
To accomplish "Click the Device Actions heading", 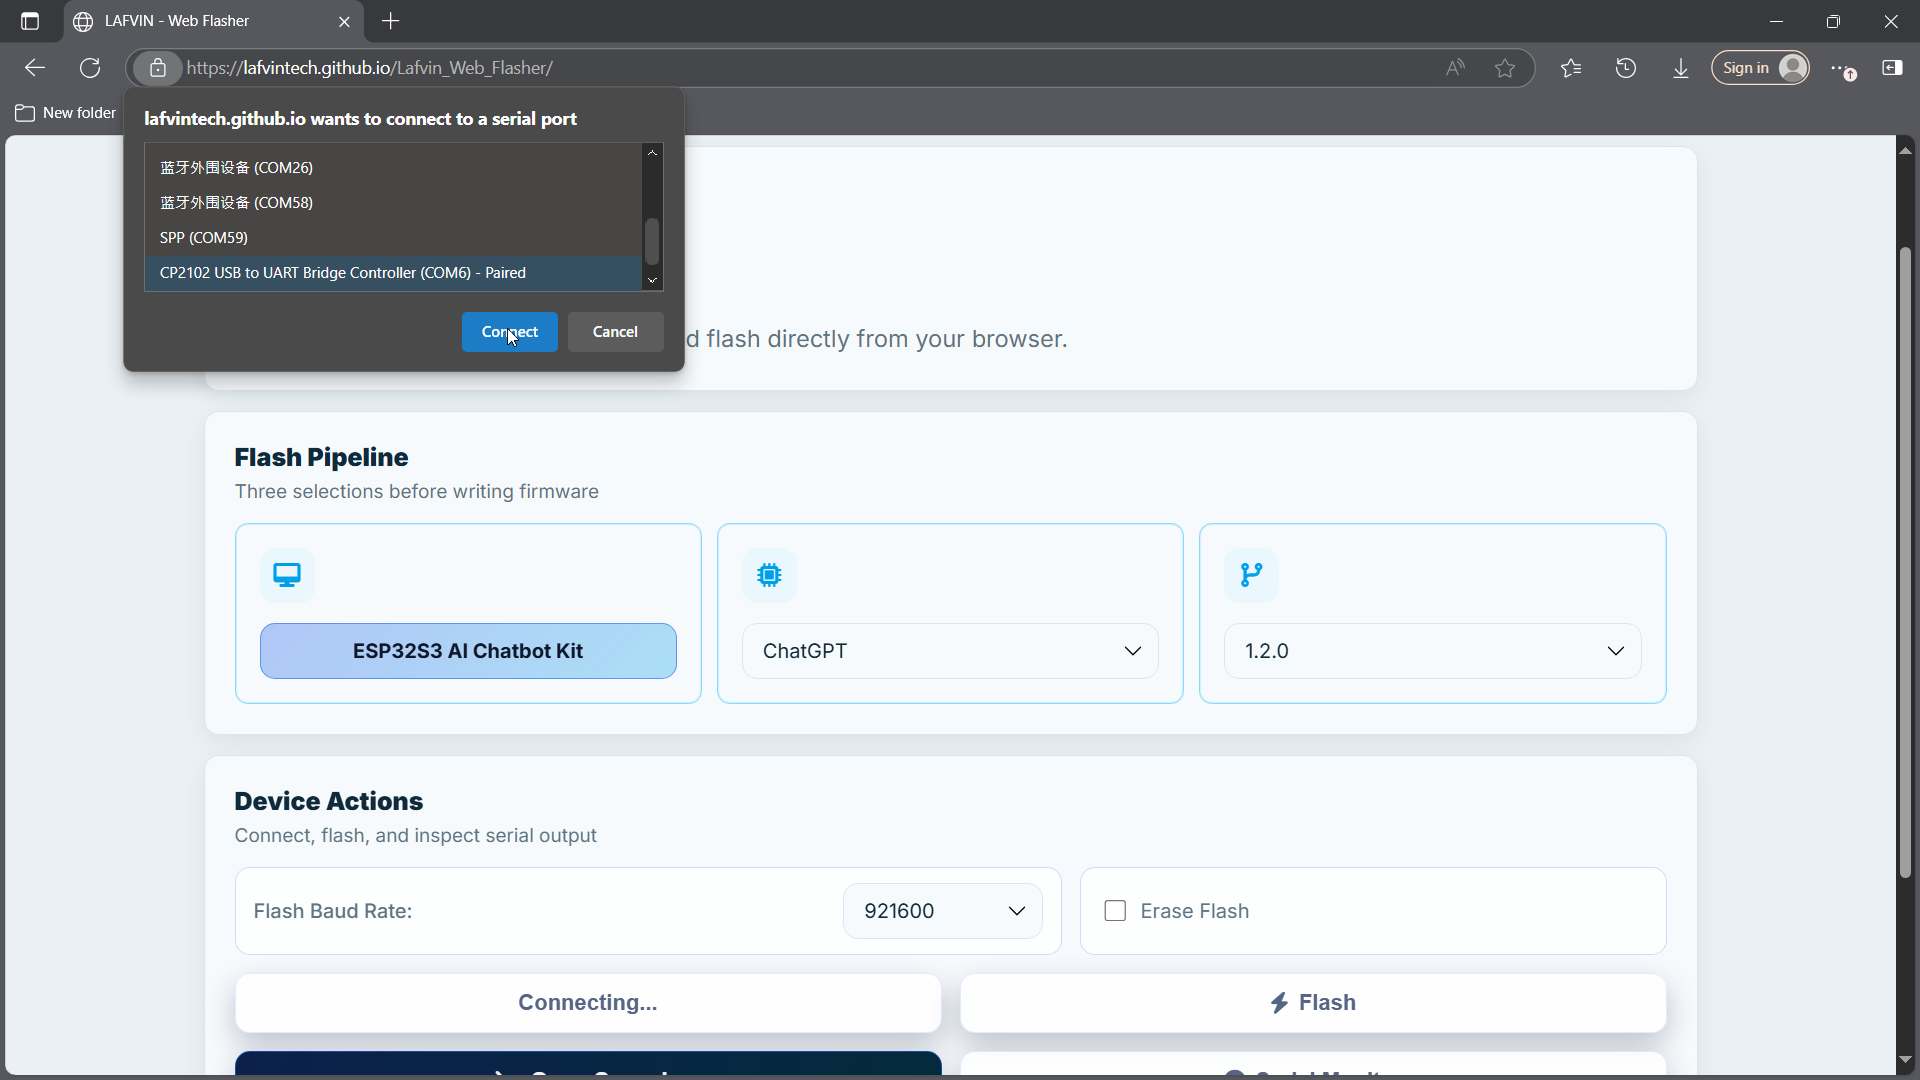I will [329, 801].
